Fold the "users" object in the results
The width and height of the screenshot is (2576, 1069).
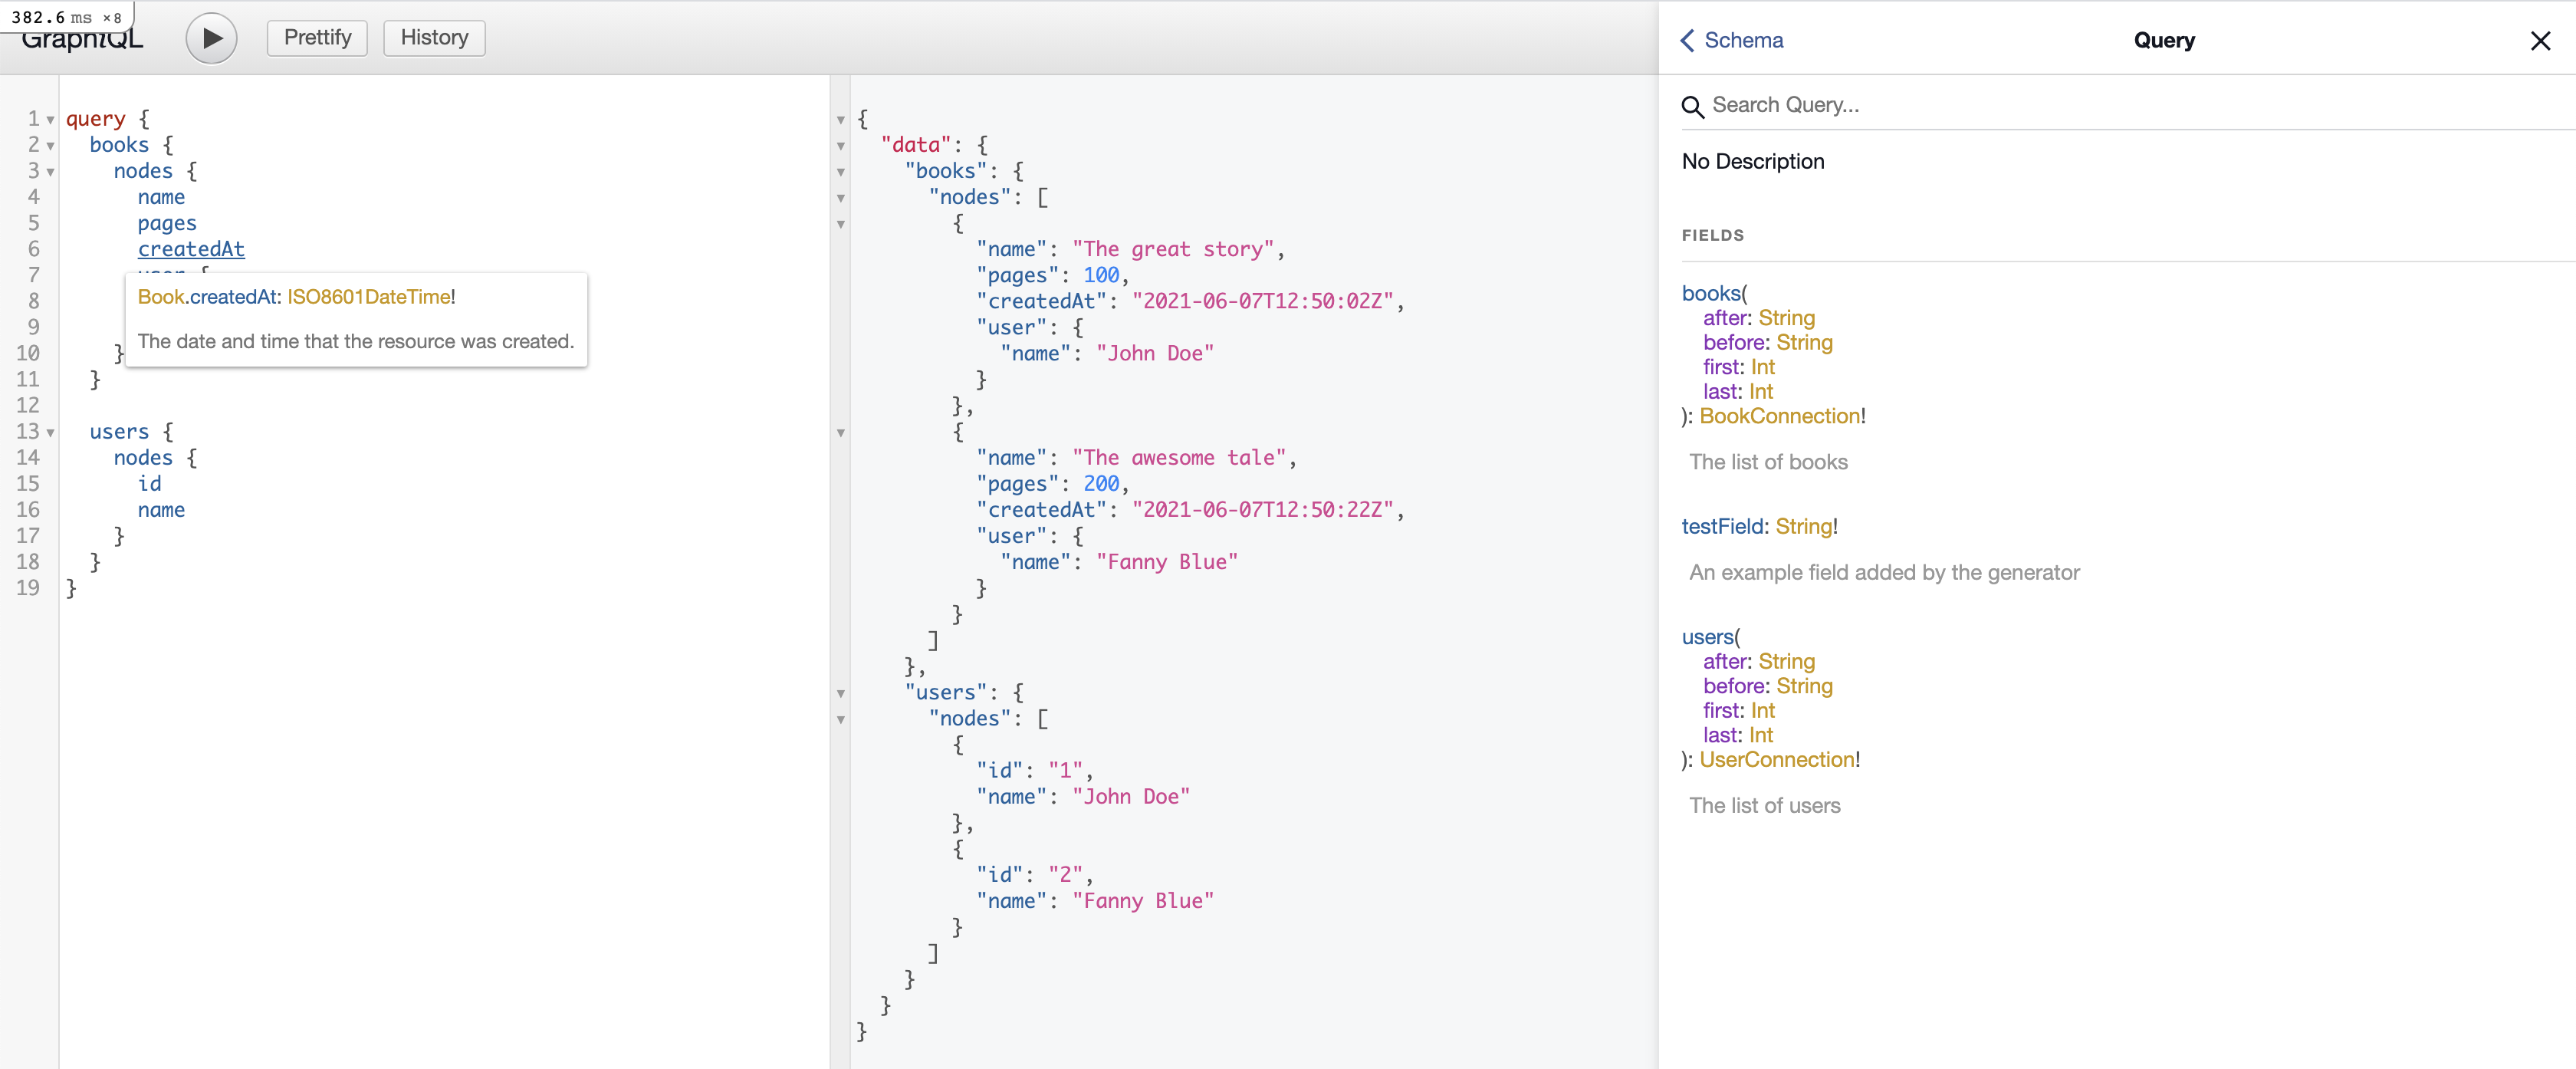tap(841, 693)
